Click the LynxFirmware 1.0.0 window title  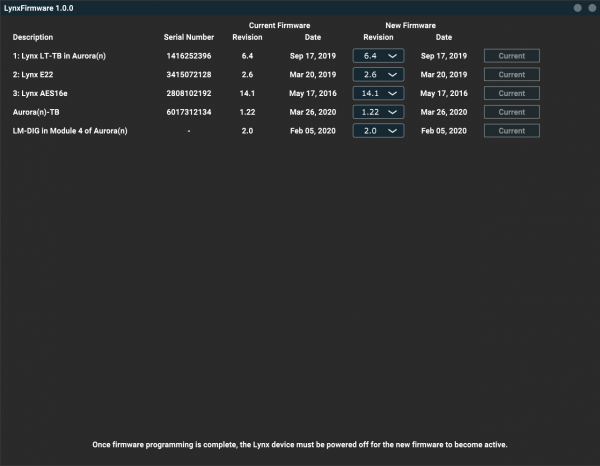39,8
